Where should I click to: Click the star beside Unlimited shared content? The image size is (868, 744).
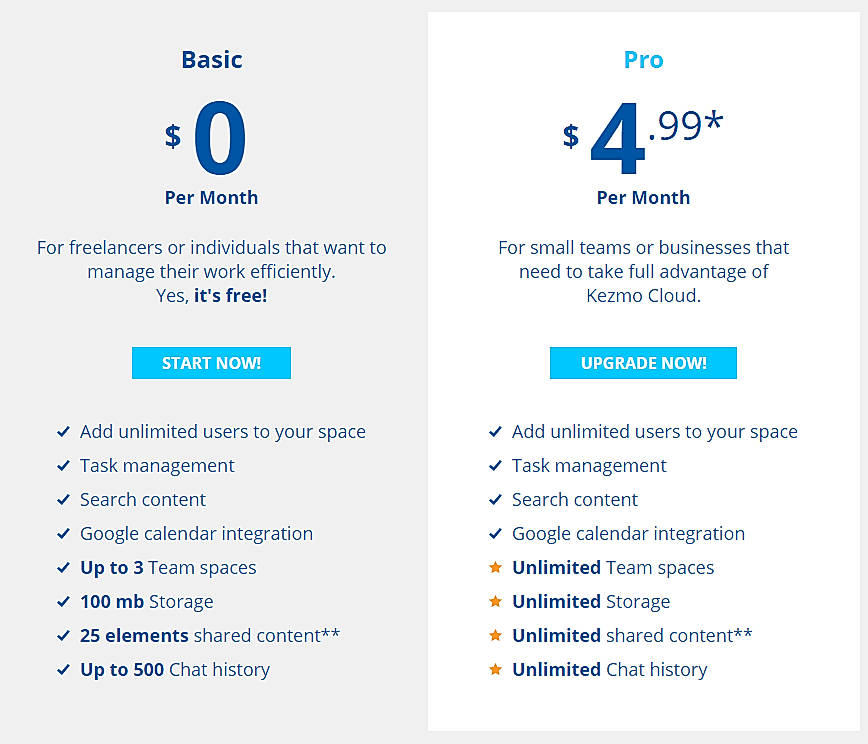[495, 635]
